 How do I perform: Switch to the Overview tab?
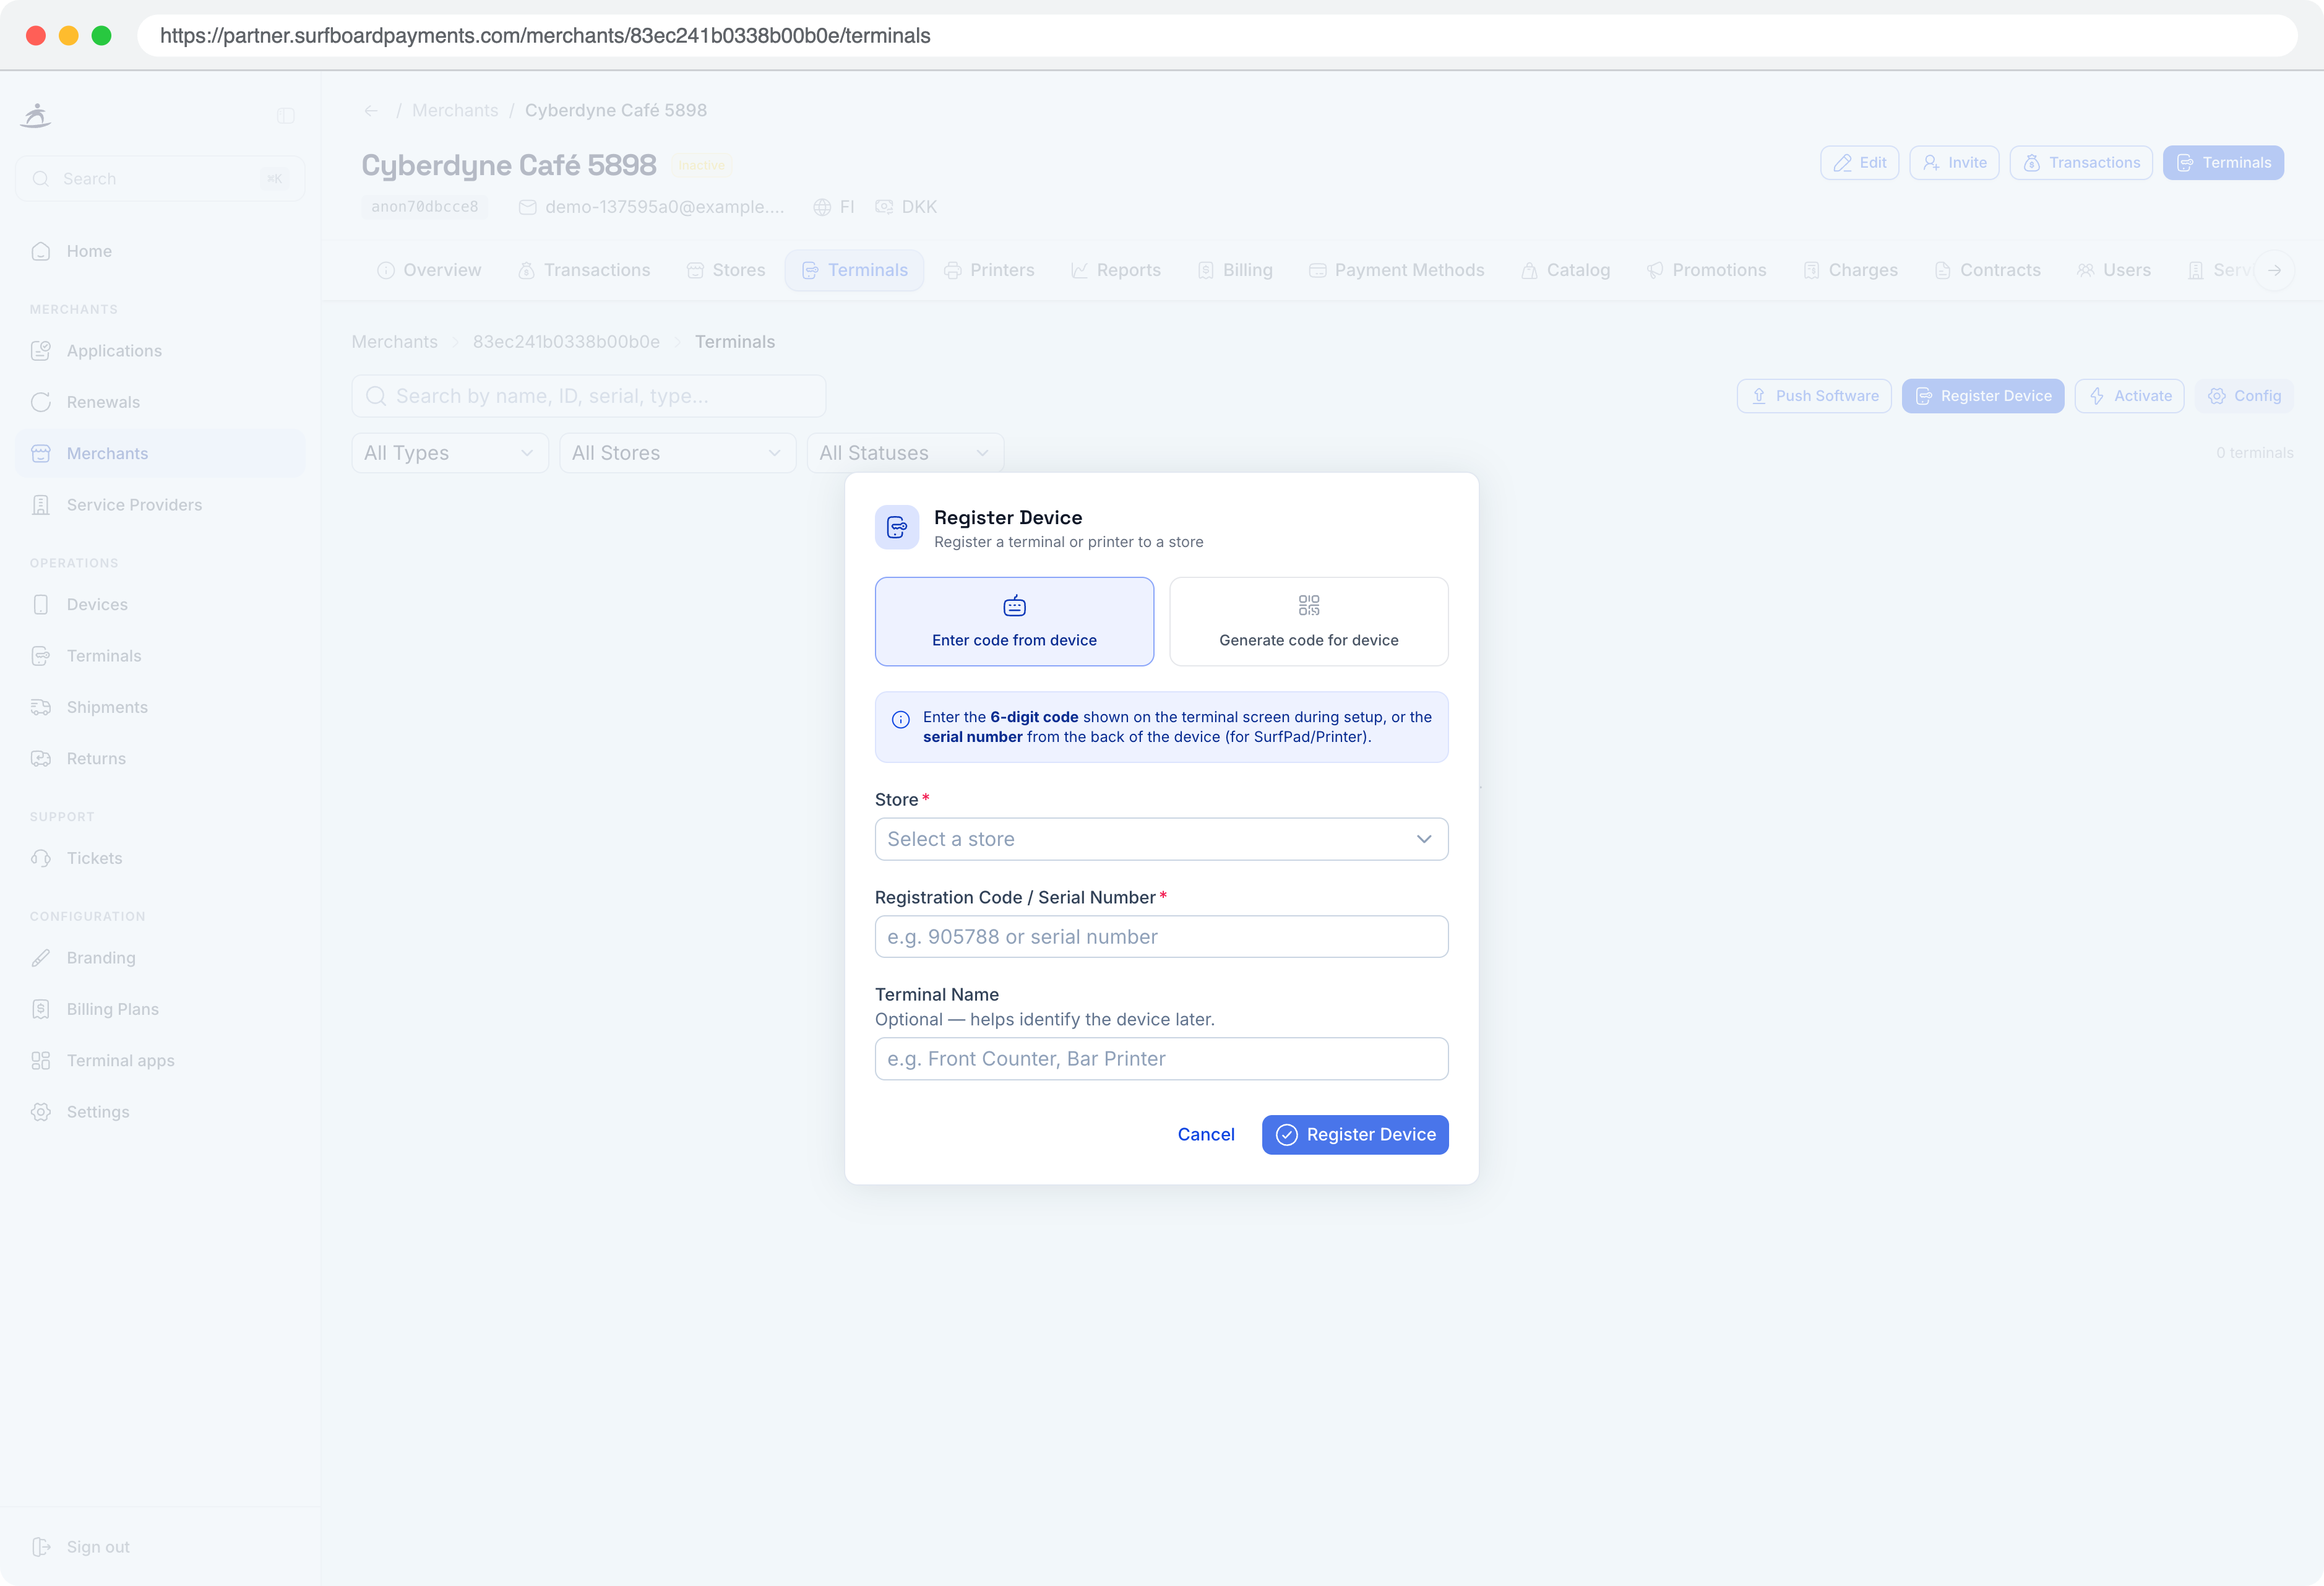[x=429, y=270]
